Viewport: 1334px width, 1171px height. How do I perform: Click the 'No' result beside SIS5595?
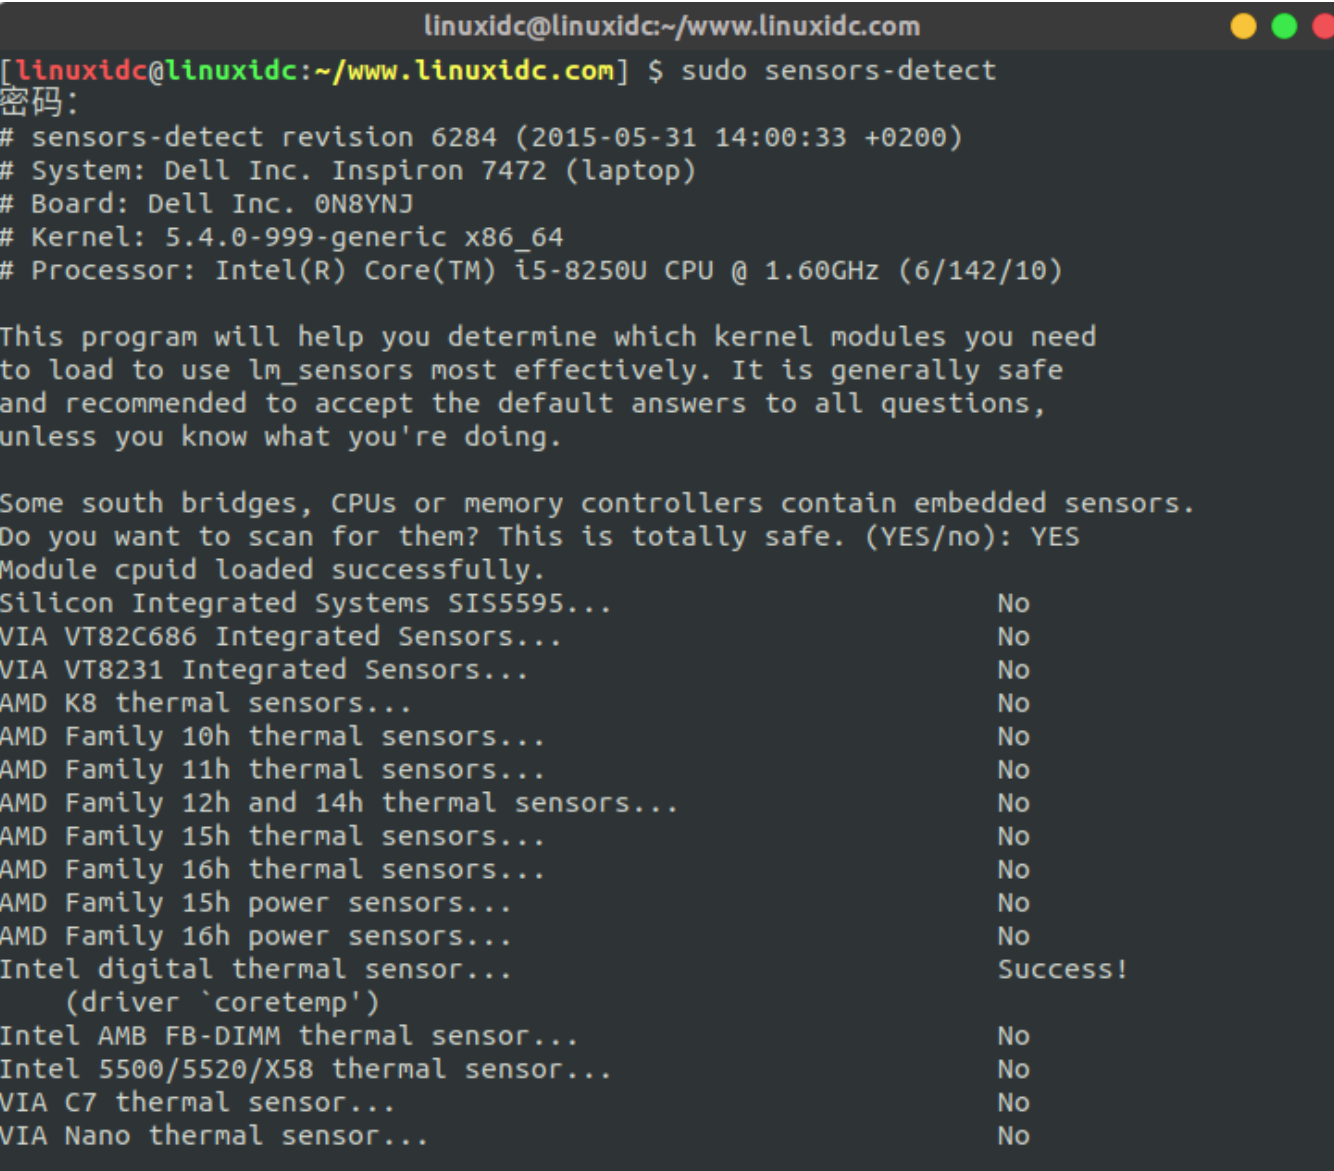pyautogui.click(x=1013, y=602)
